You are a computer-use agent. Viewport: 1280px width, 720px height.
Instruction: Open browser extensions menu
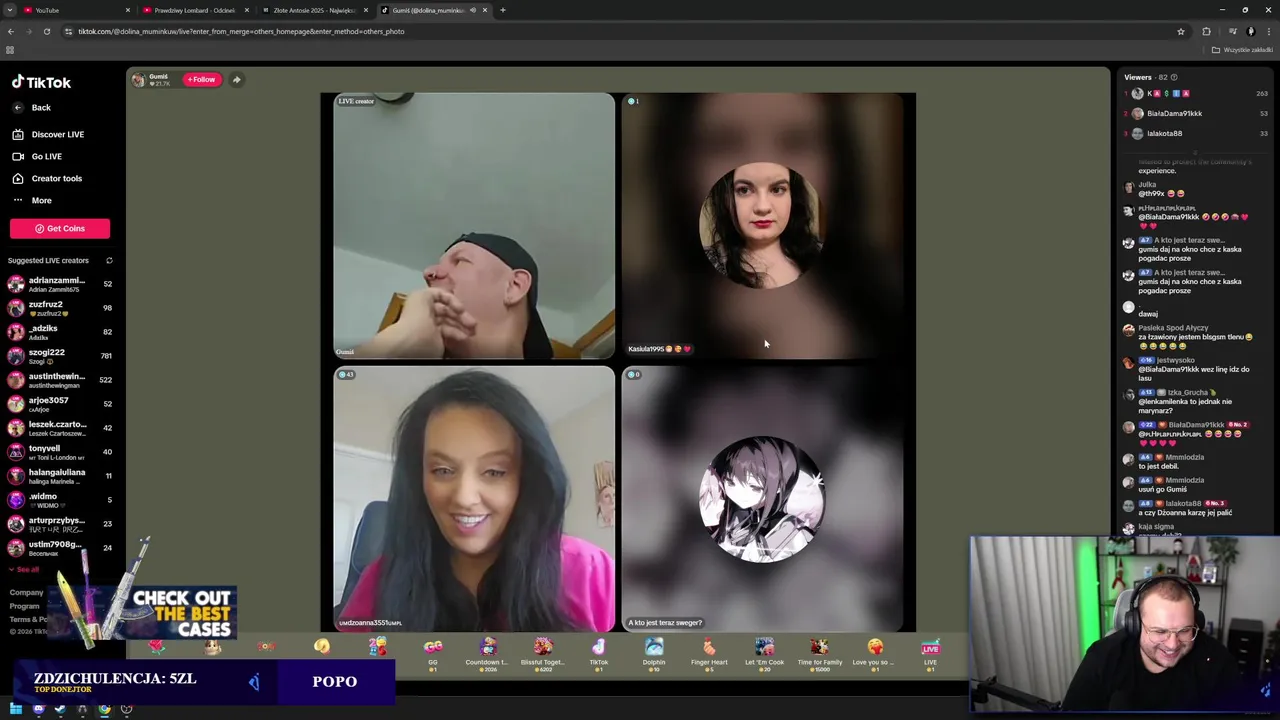[x=1206, y=31]
